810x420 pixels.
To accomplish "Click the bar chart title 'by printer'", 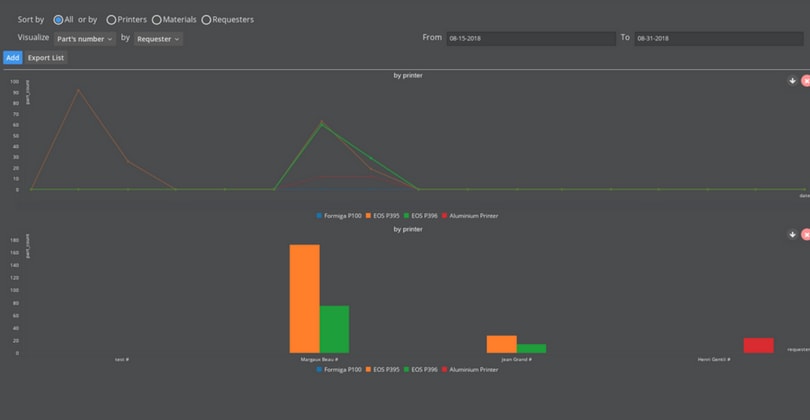I will click(x=408, y=229).
